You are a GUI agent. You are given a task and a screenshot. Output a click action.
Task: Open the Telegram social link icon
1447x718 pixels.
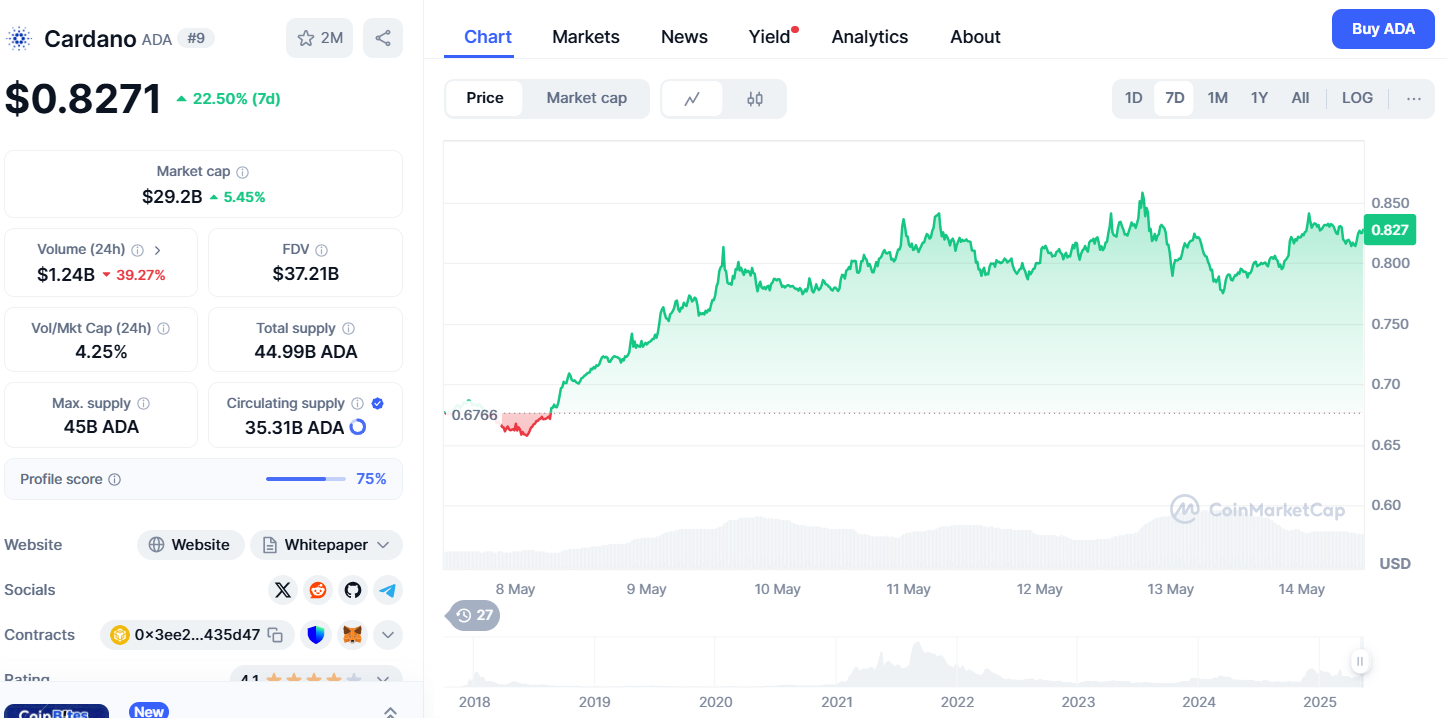coord(388,590)
